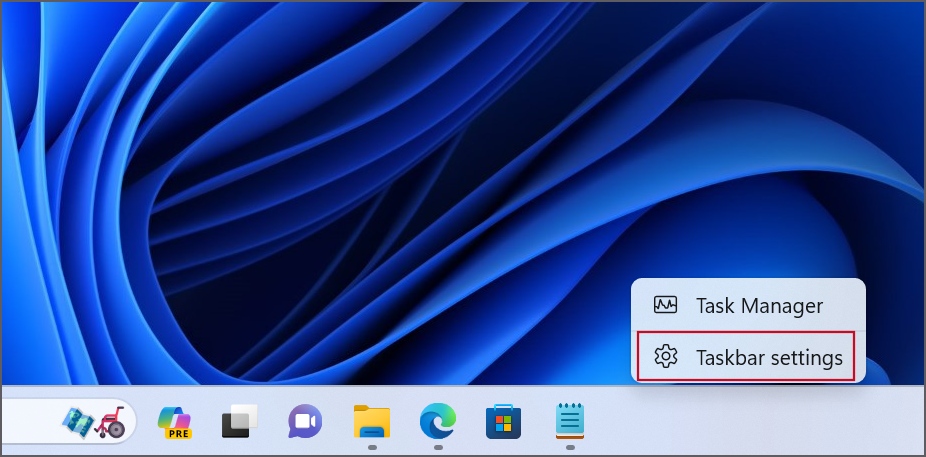Viewport: 926px width, 457px height.
Task: Open the Copilot Preview taskbar icon
Action: click(174, 422)
